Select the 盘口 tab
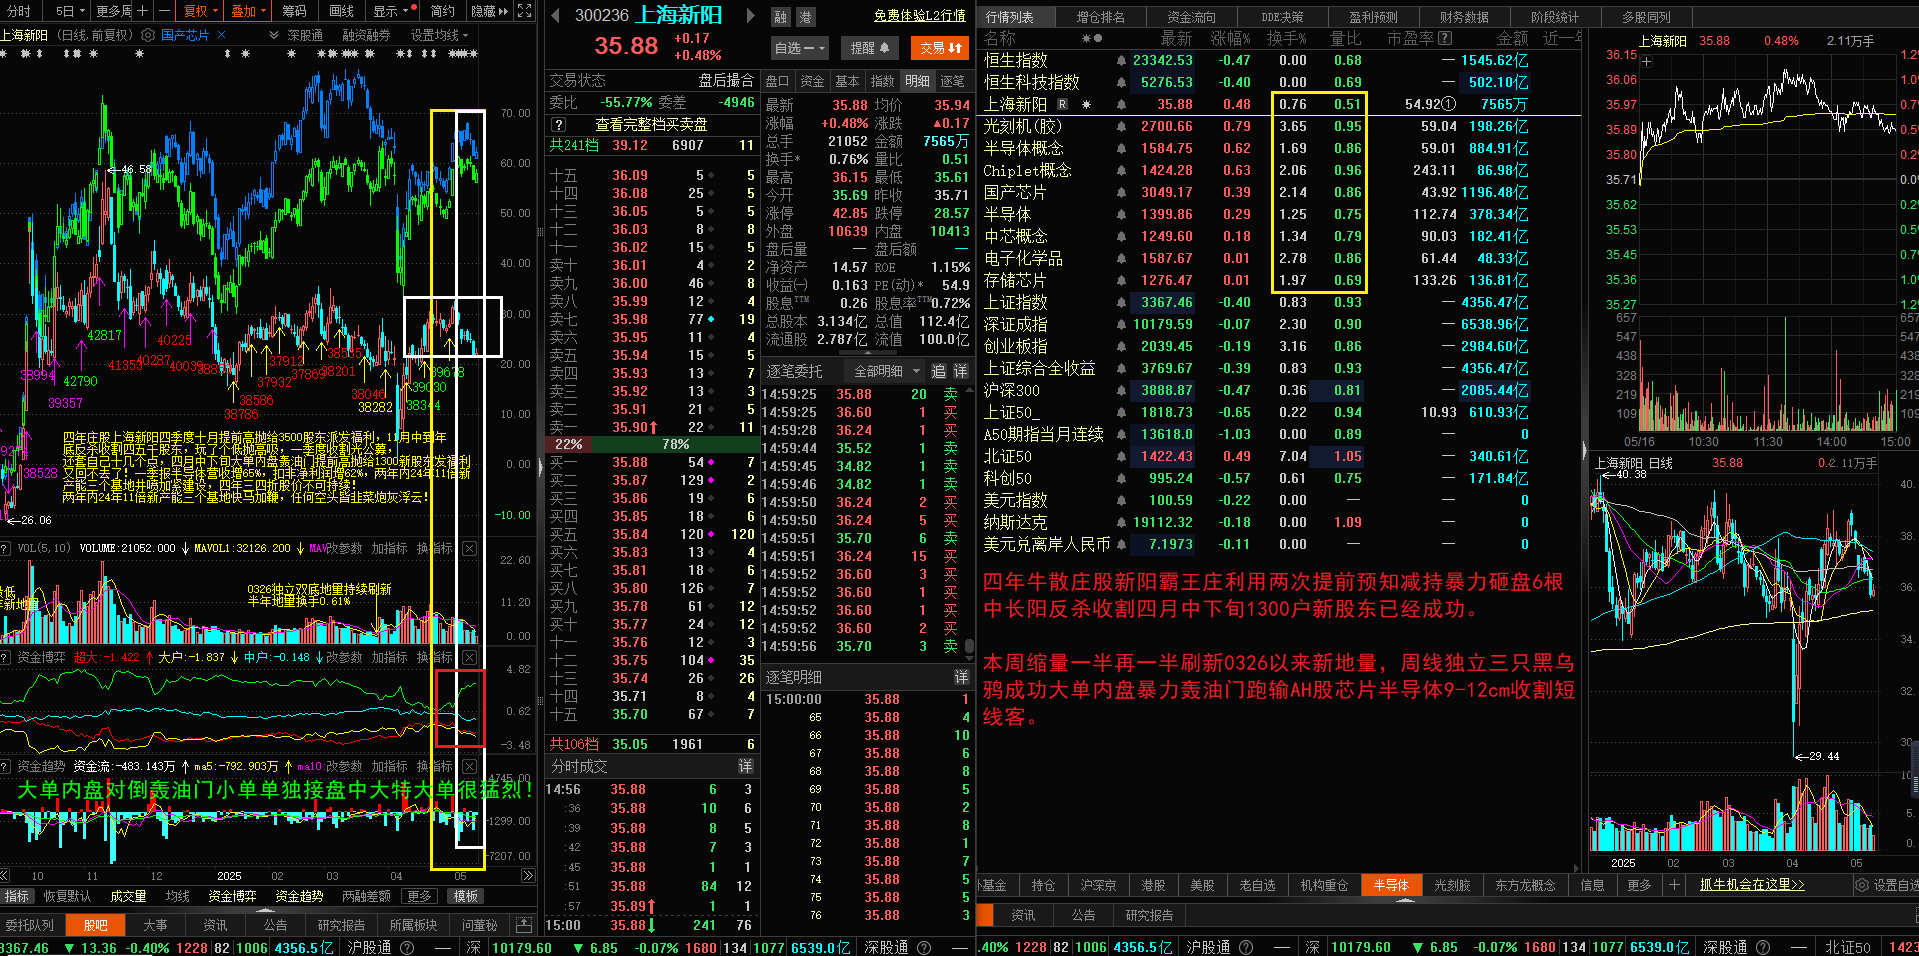The image size is (1919, 956). pos(777,81)
